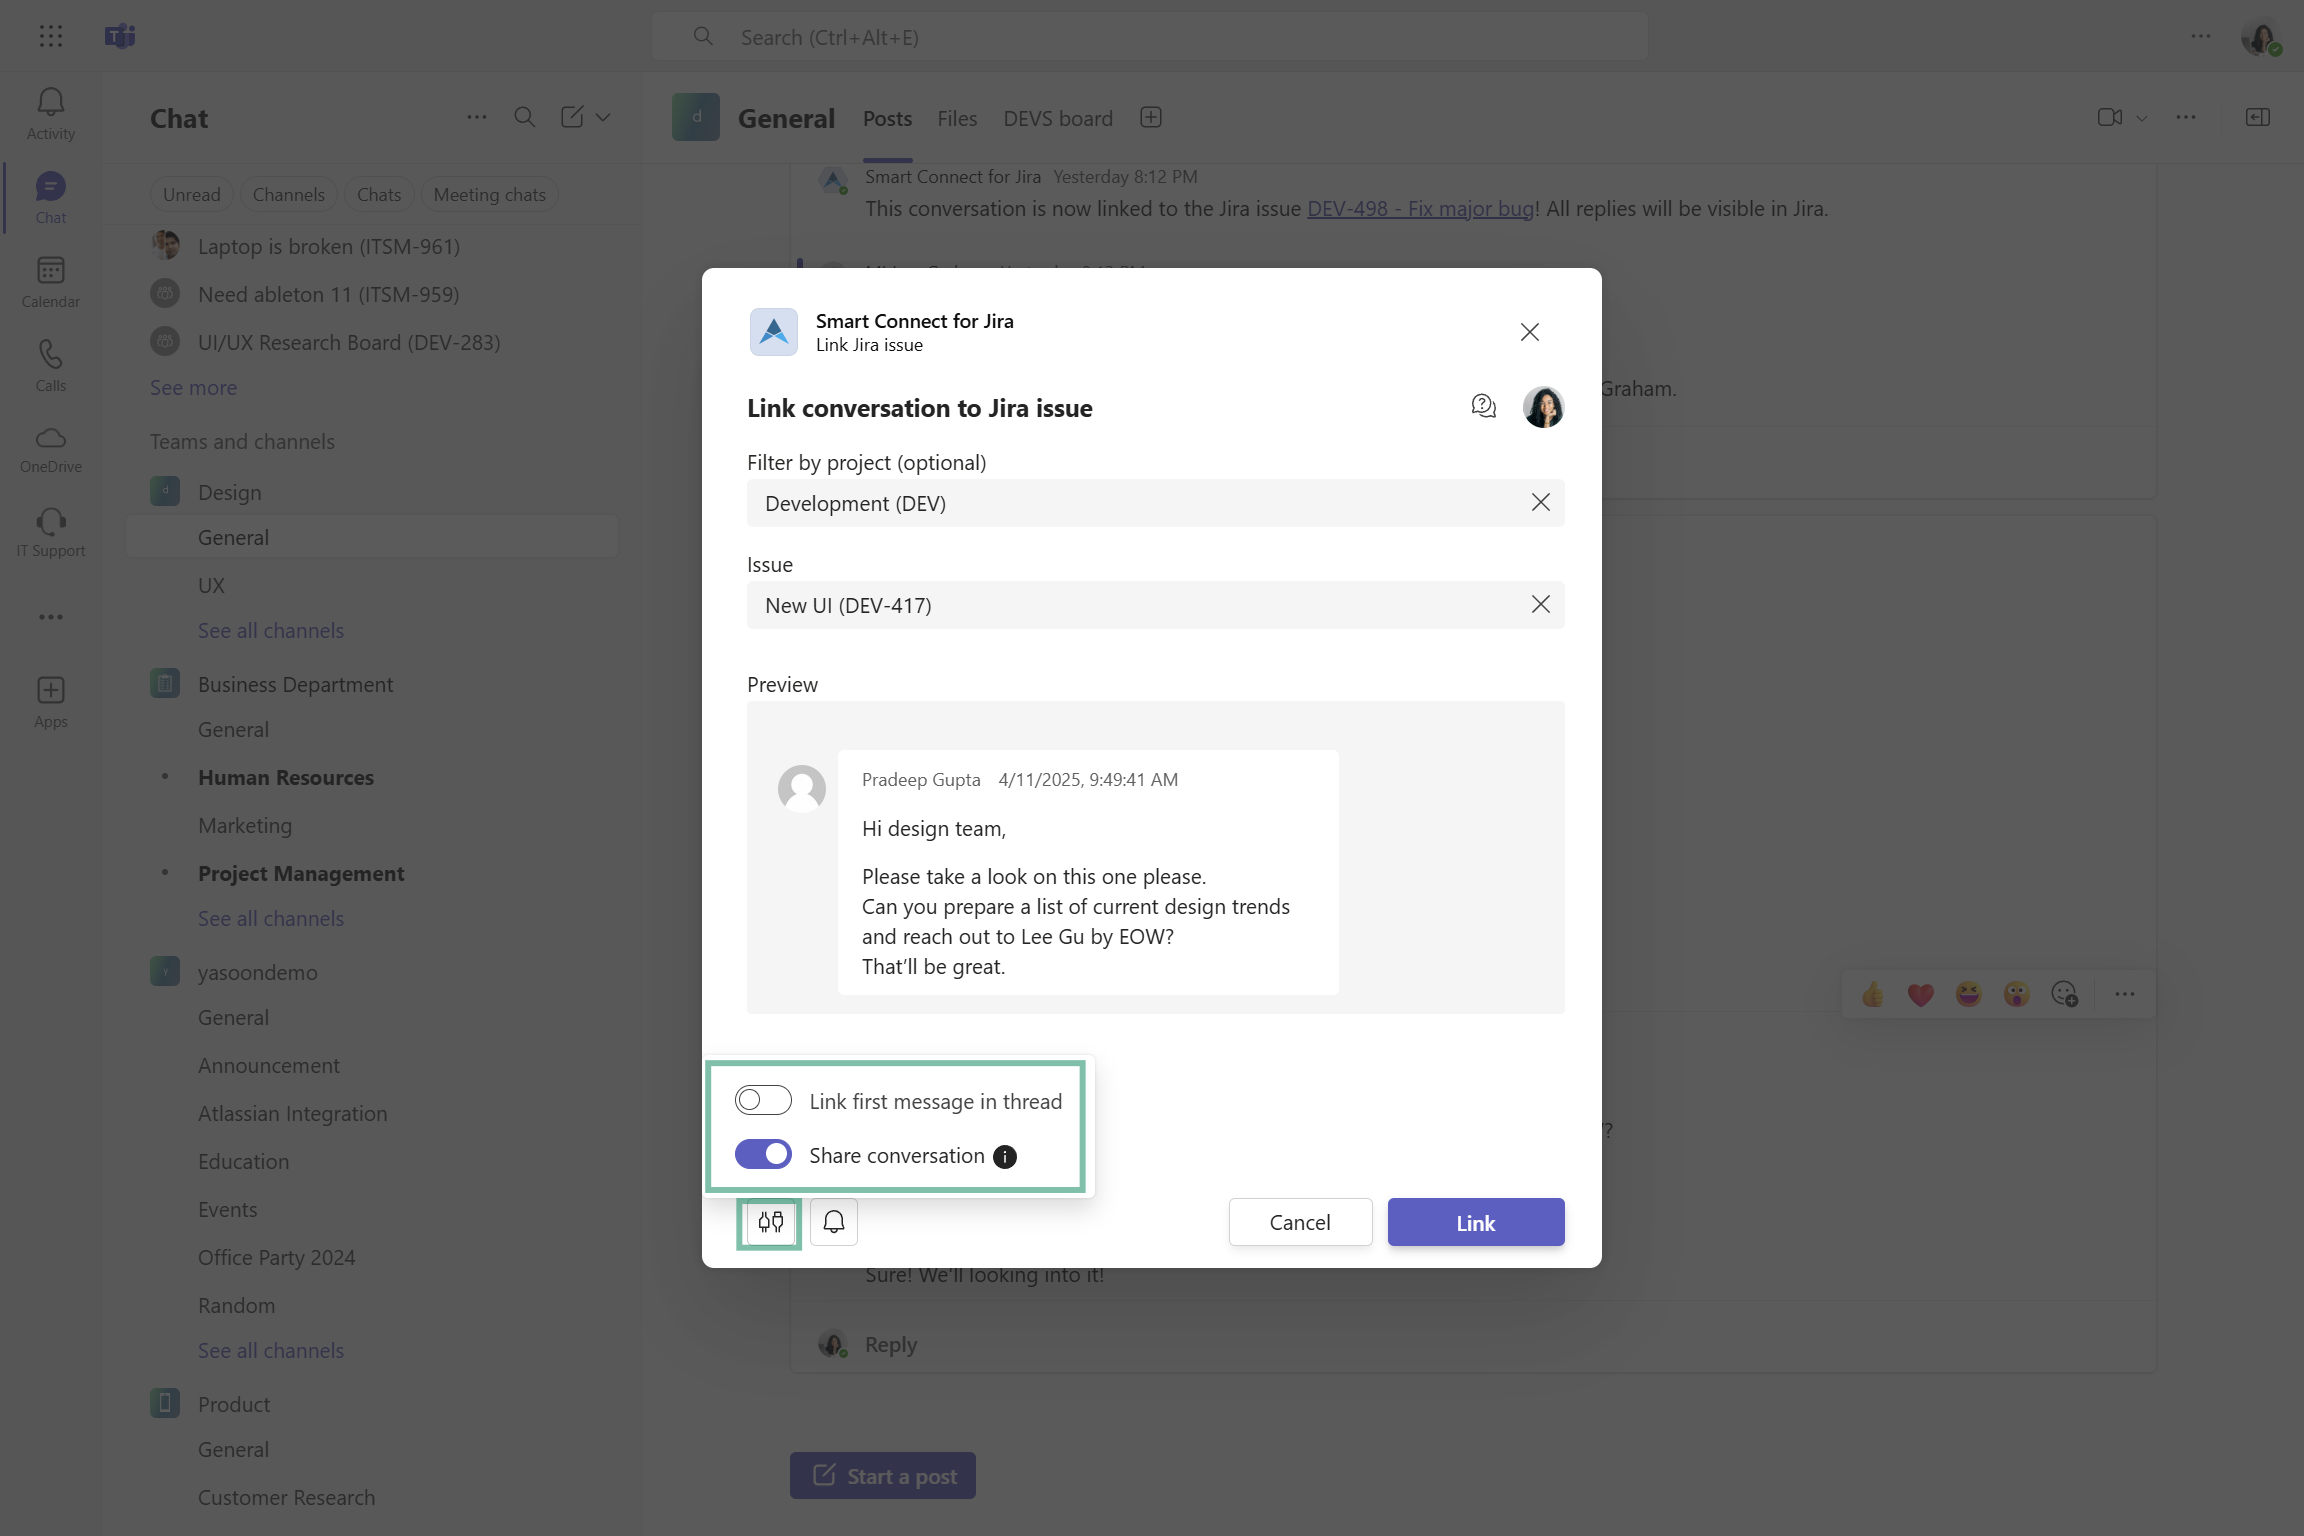Expand new chat options chevron

click(603, 118)
